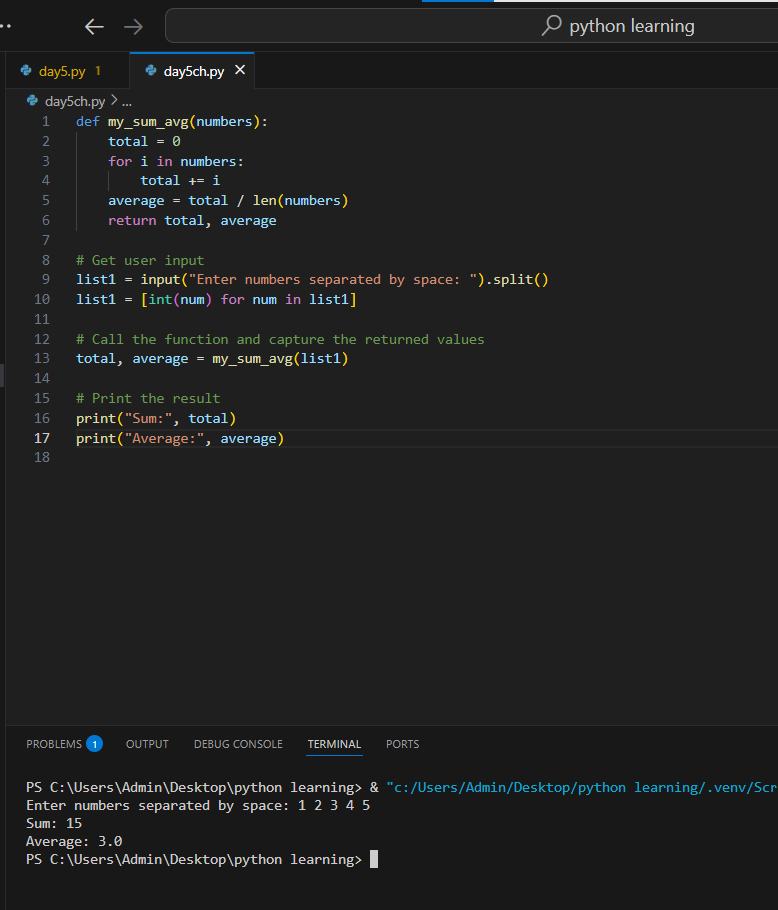Open the 'python learning' command search box

click(x=471, y=26)
